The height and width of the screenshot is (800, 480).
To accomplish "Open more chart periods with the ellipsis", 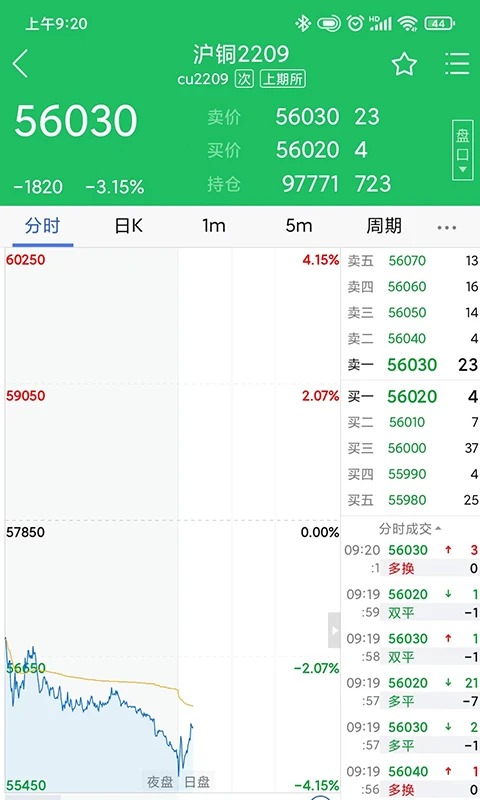I will tap(446, 228).
